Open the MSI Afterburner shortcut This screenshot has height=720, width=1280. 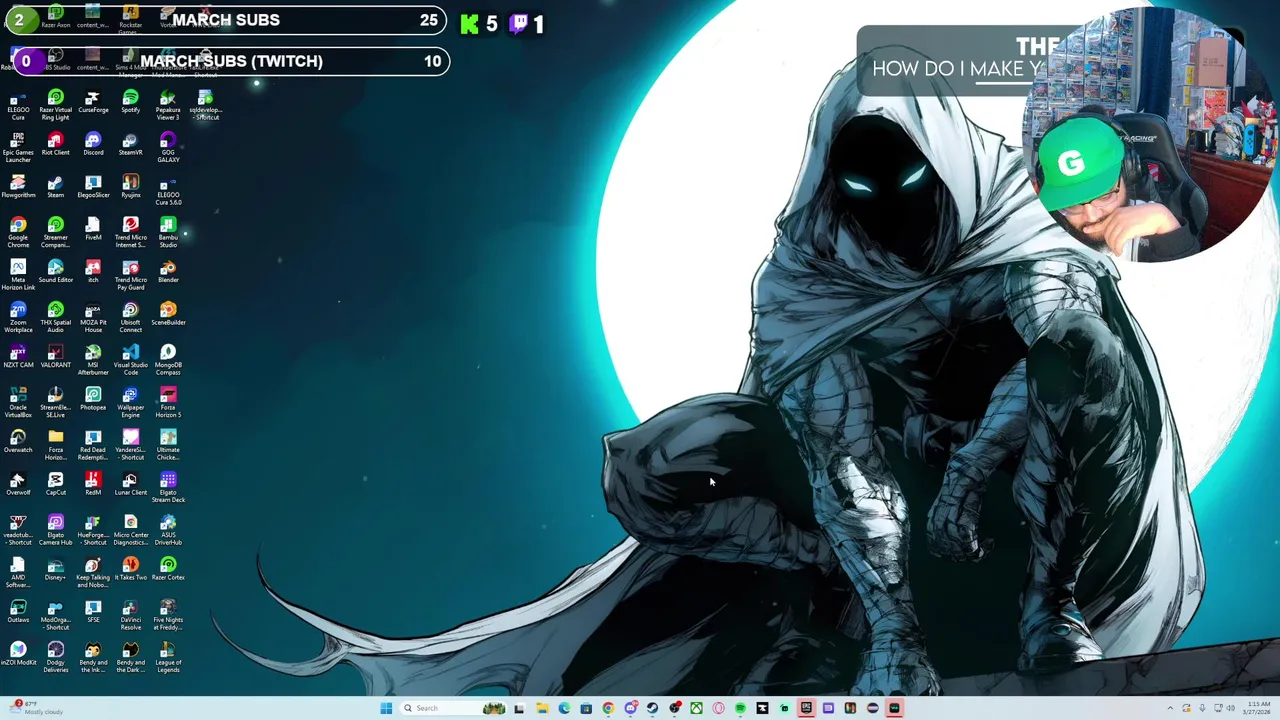click(x=93, y=359)
